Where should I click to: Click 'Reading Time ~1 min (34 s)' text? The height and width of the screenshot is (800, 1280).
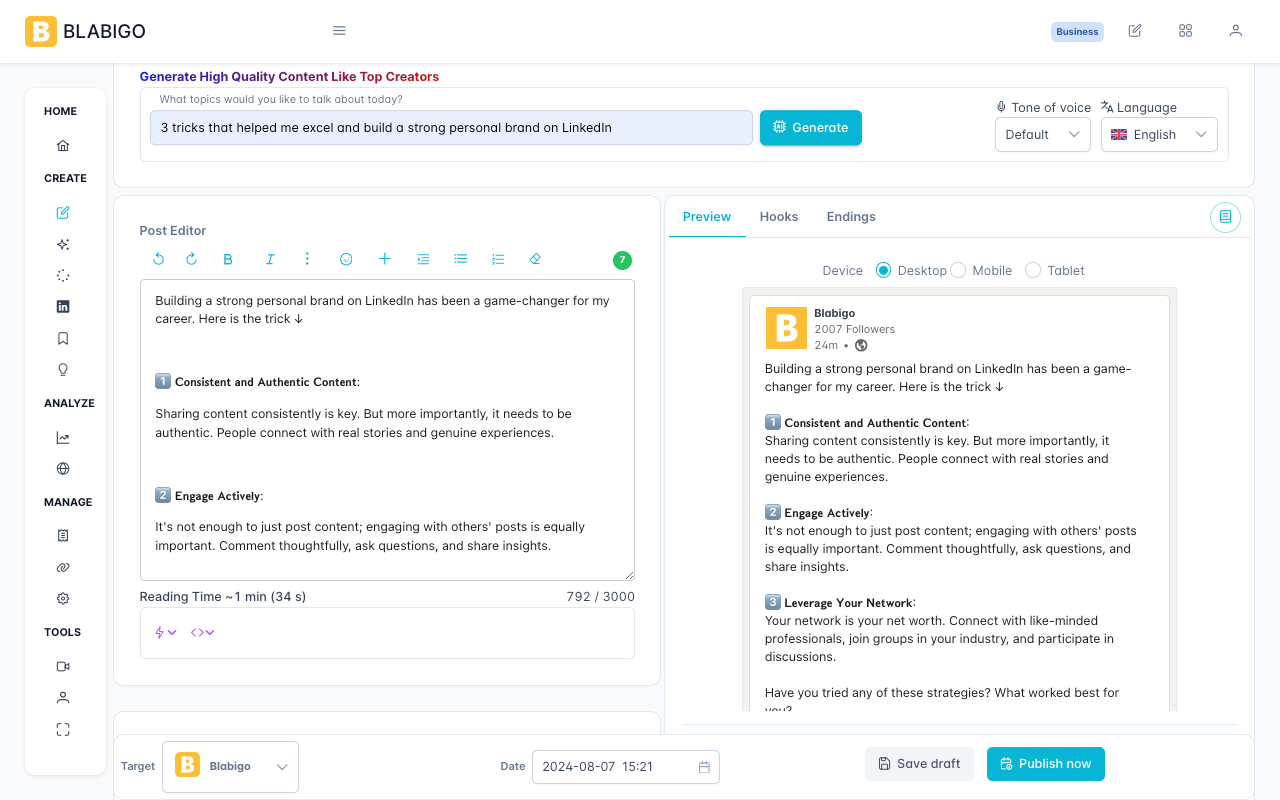point(223,597)
